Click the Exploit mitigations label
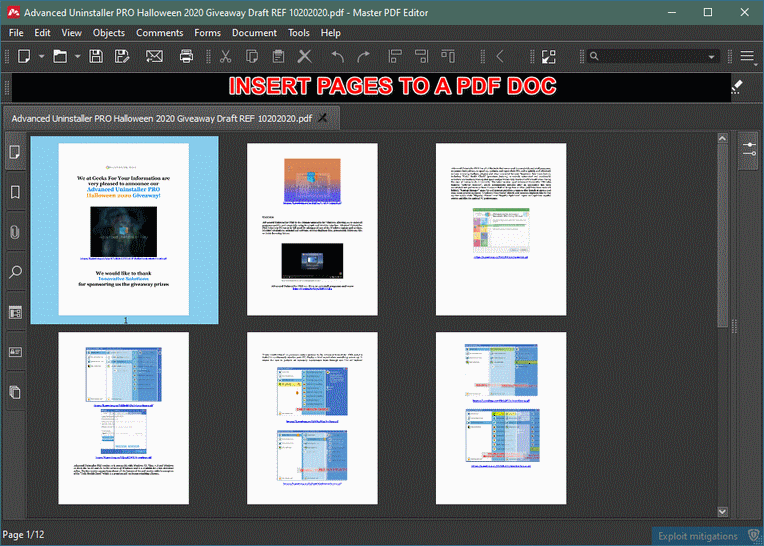The width and height of the screenshot is (764, 546). [698, 536]
